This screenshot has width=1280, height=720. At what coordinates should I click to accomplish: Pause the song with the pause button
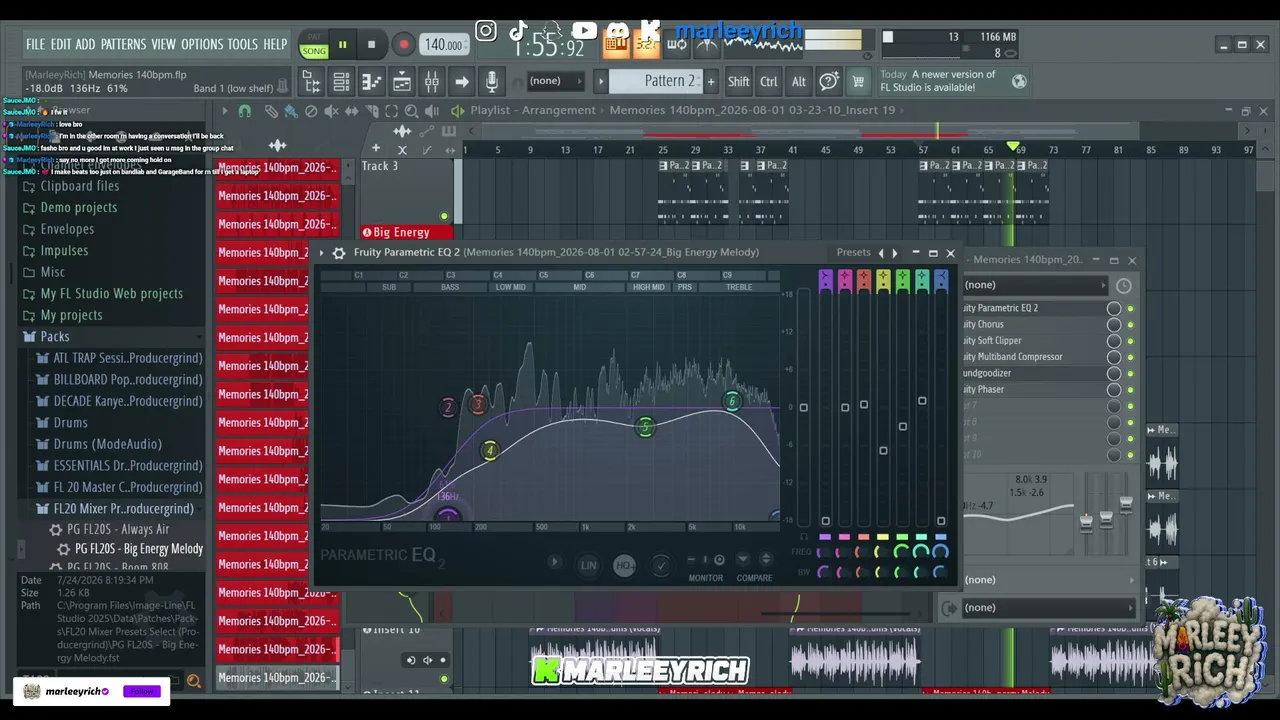[x=342, y=44]
